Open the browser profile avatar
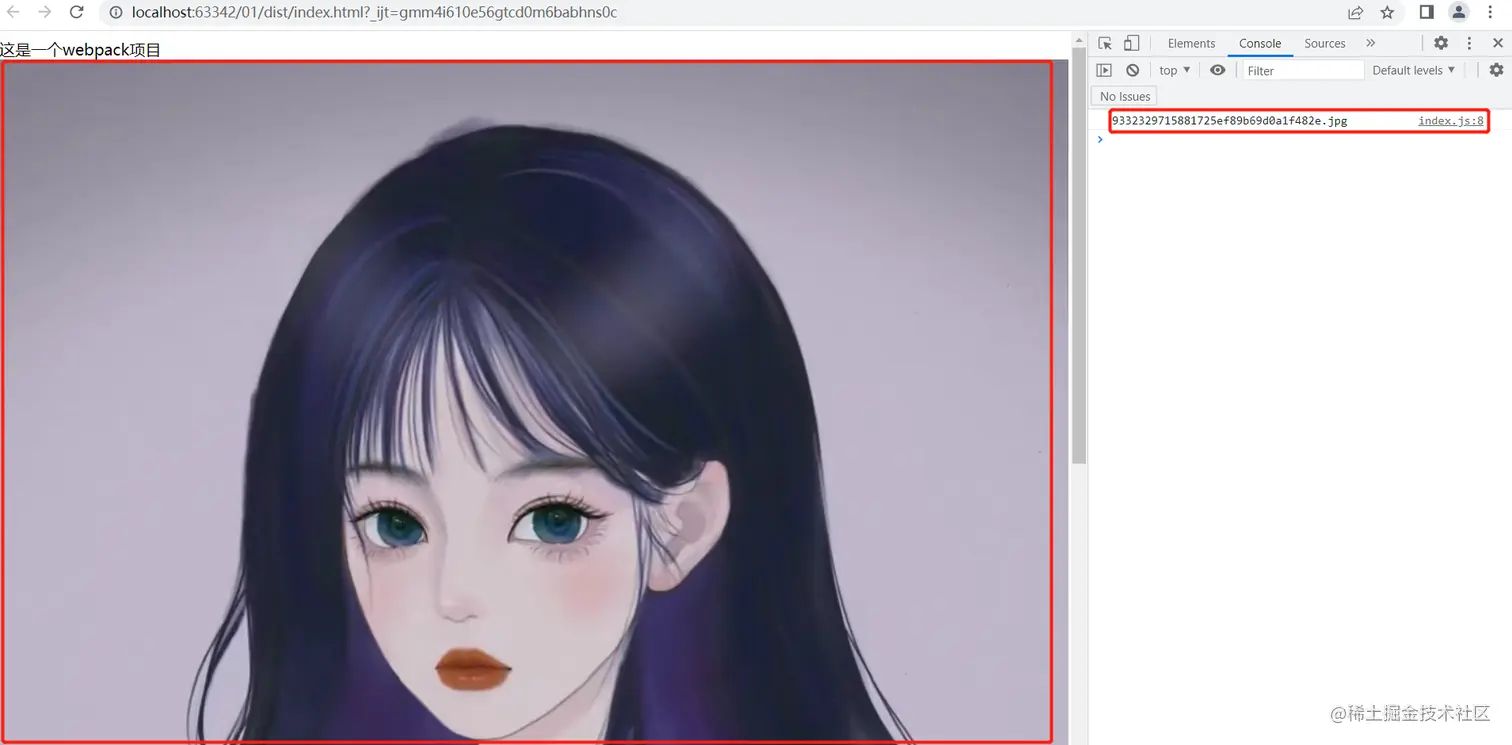The height and width of the screenshot is (745, 1512). point(1458,13)
